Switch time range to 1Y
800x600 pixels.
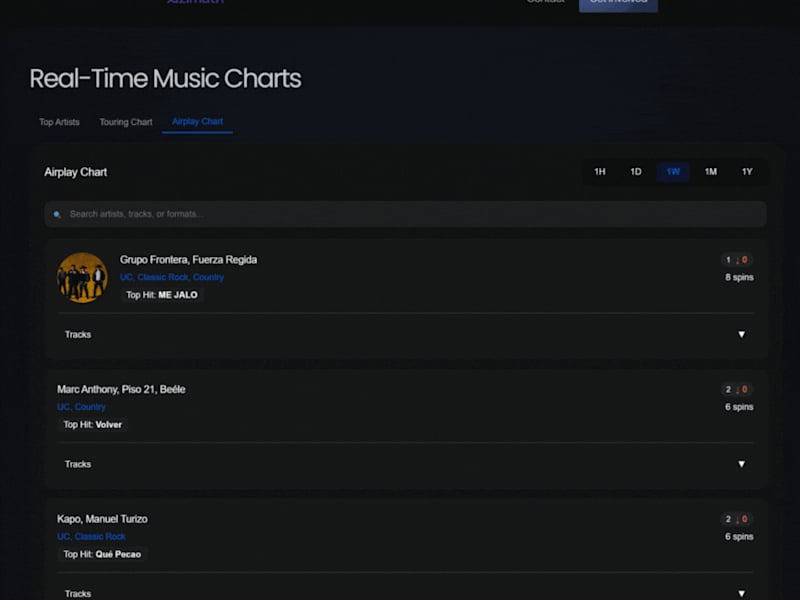[x=747, y=172]
